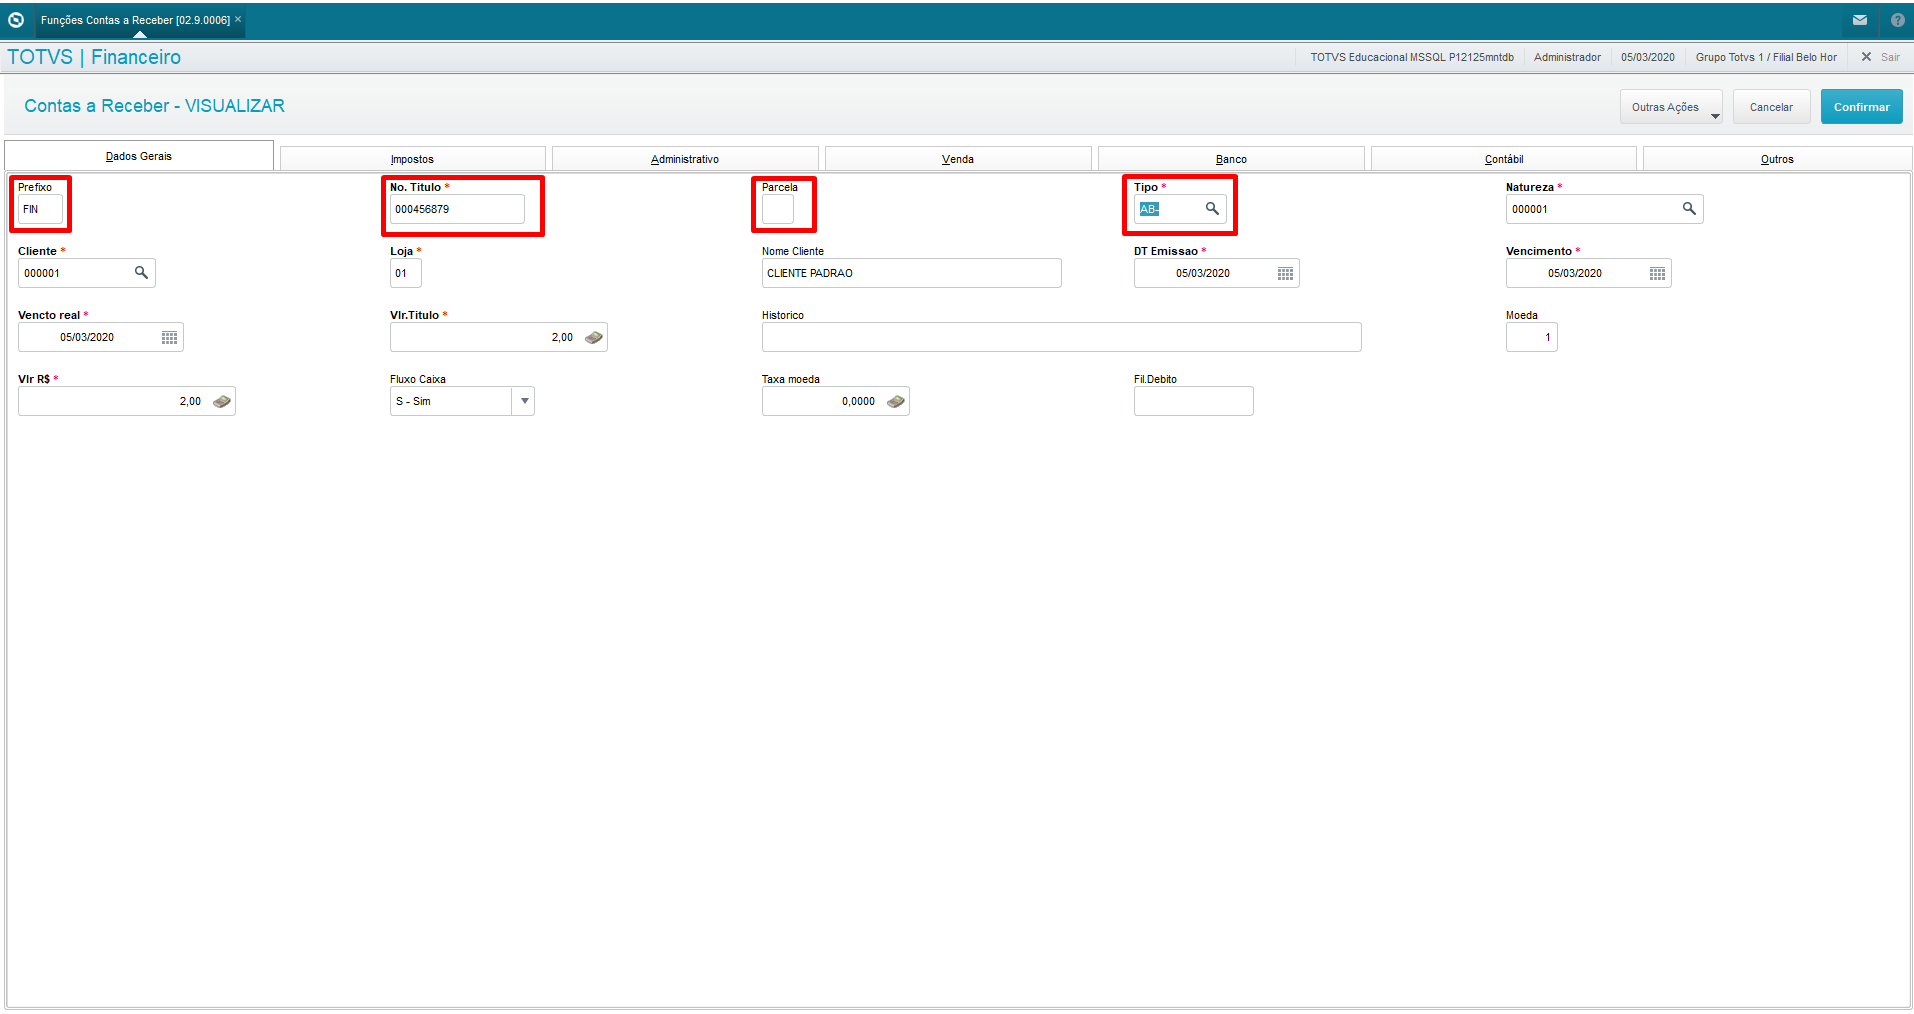Click the Sair exit X icon
This screenshot has height=1014, width=1914.
click(x=1866, y=57)
